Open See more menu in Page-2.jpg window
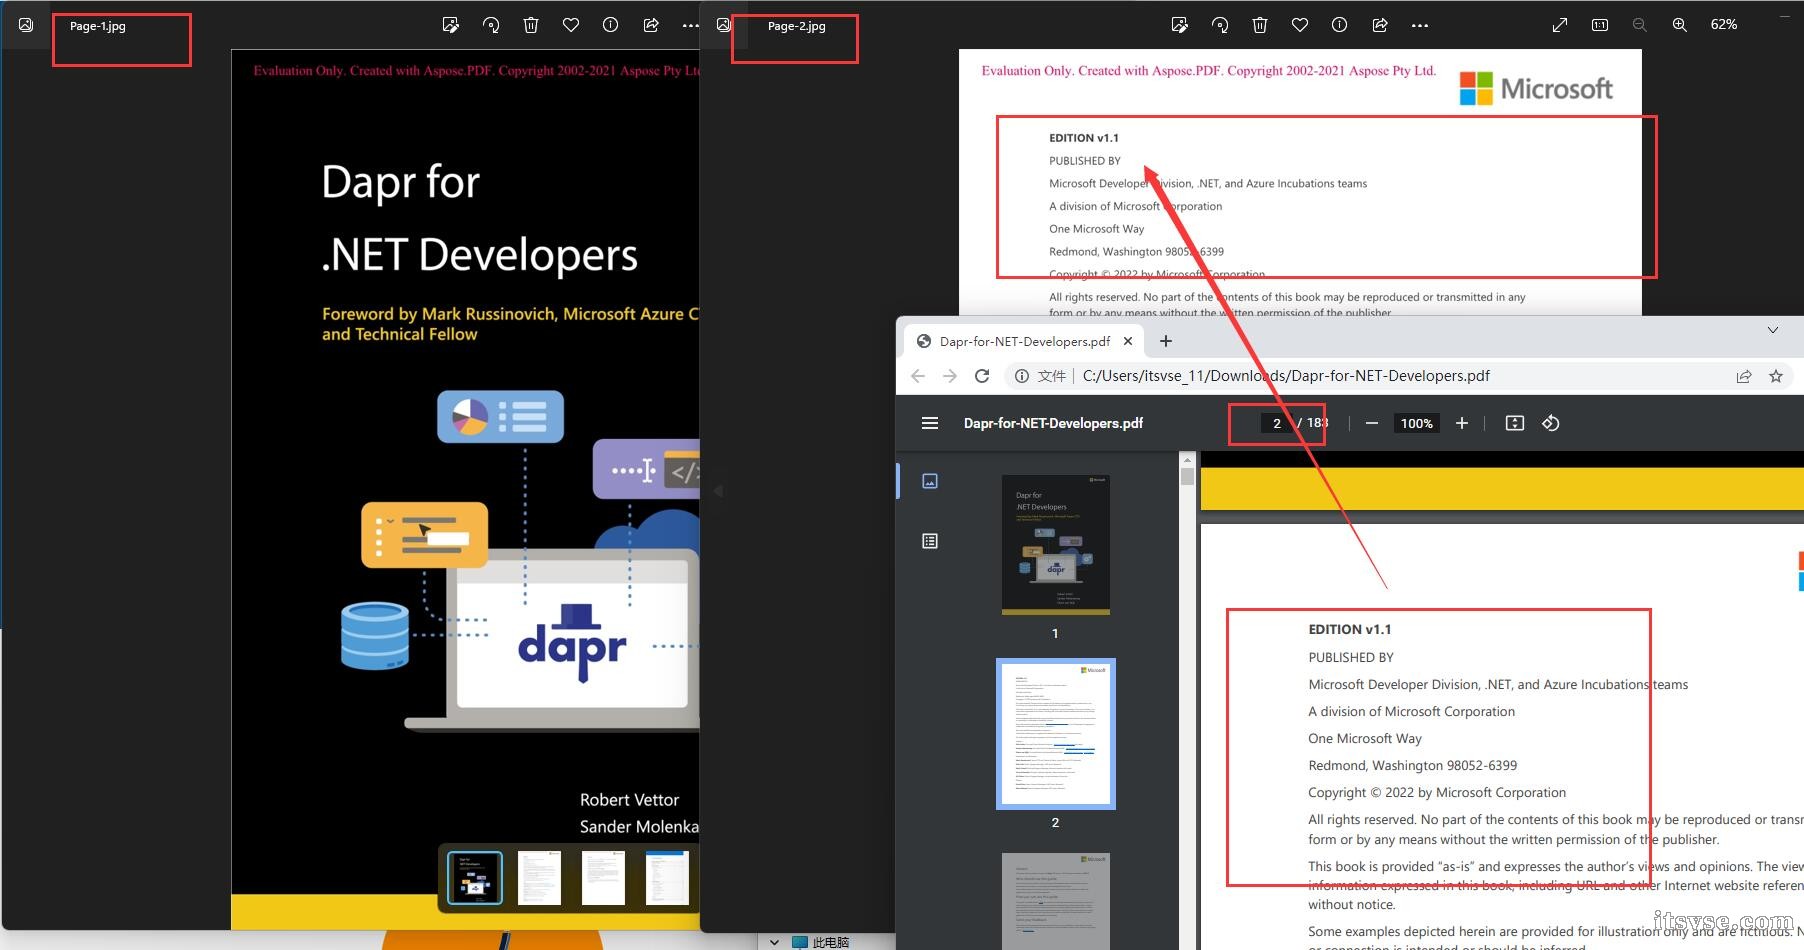 pyautogui.click(x=1420, y=25)
